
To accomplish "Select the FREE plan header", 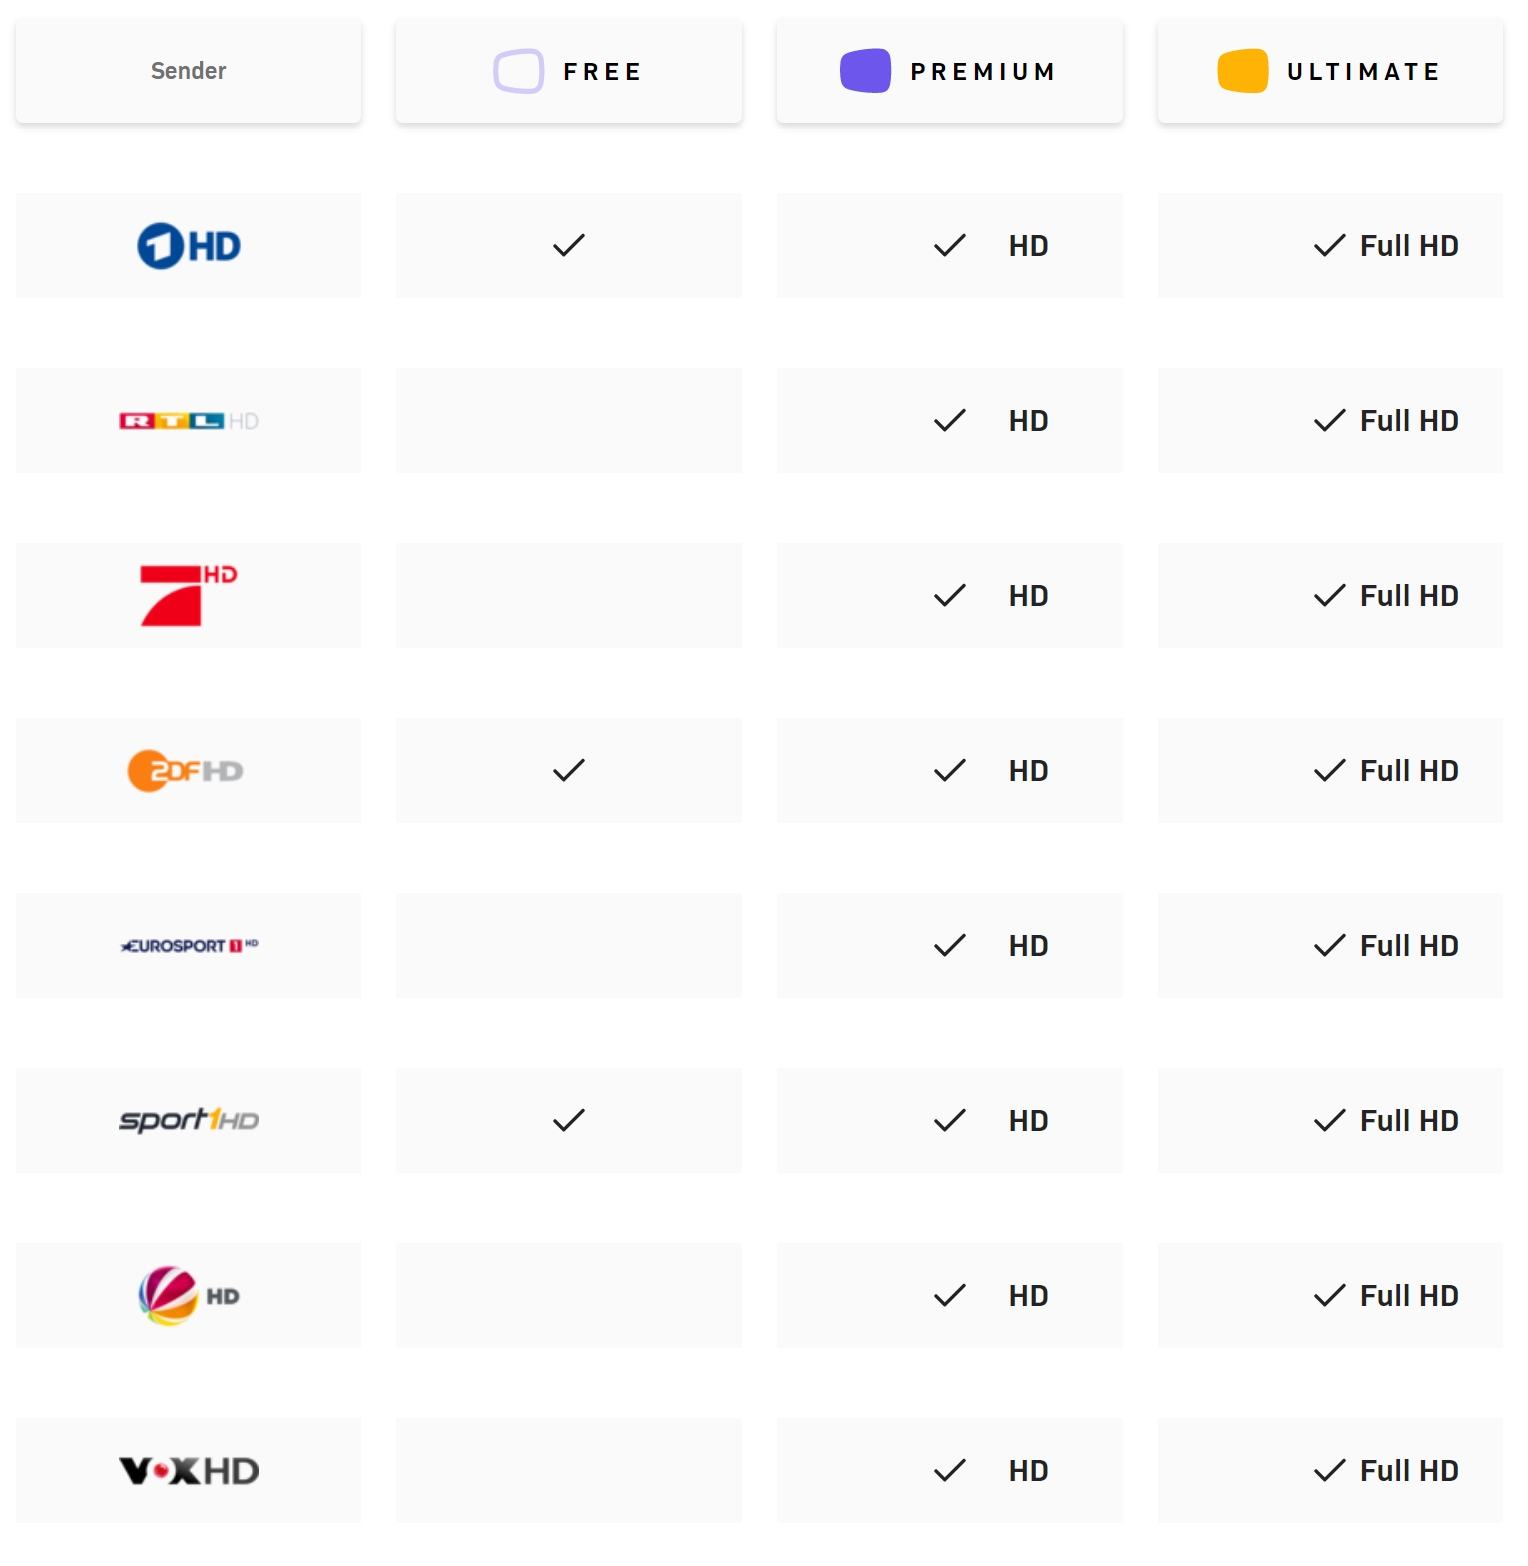I will coord(569,71).
